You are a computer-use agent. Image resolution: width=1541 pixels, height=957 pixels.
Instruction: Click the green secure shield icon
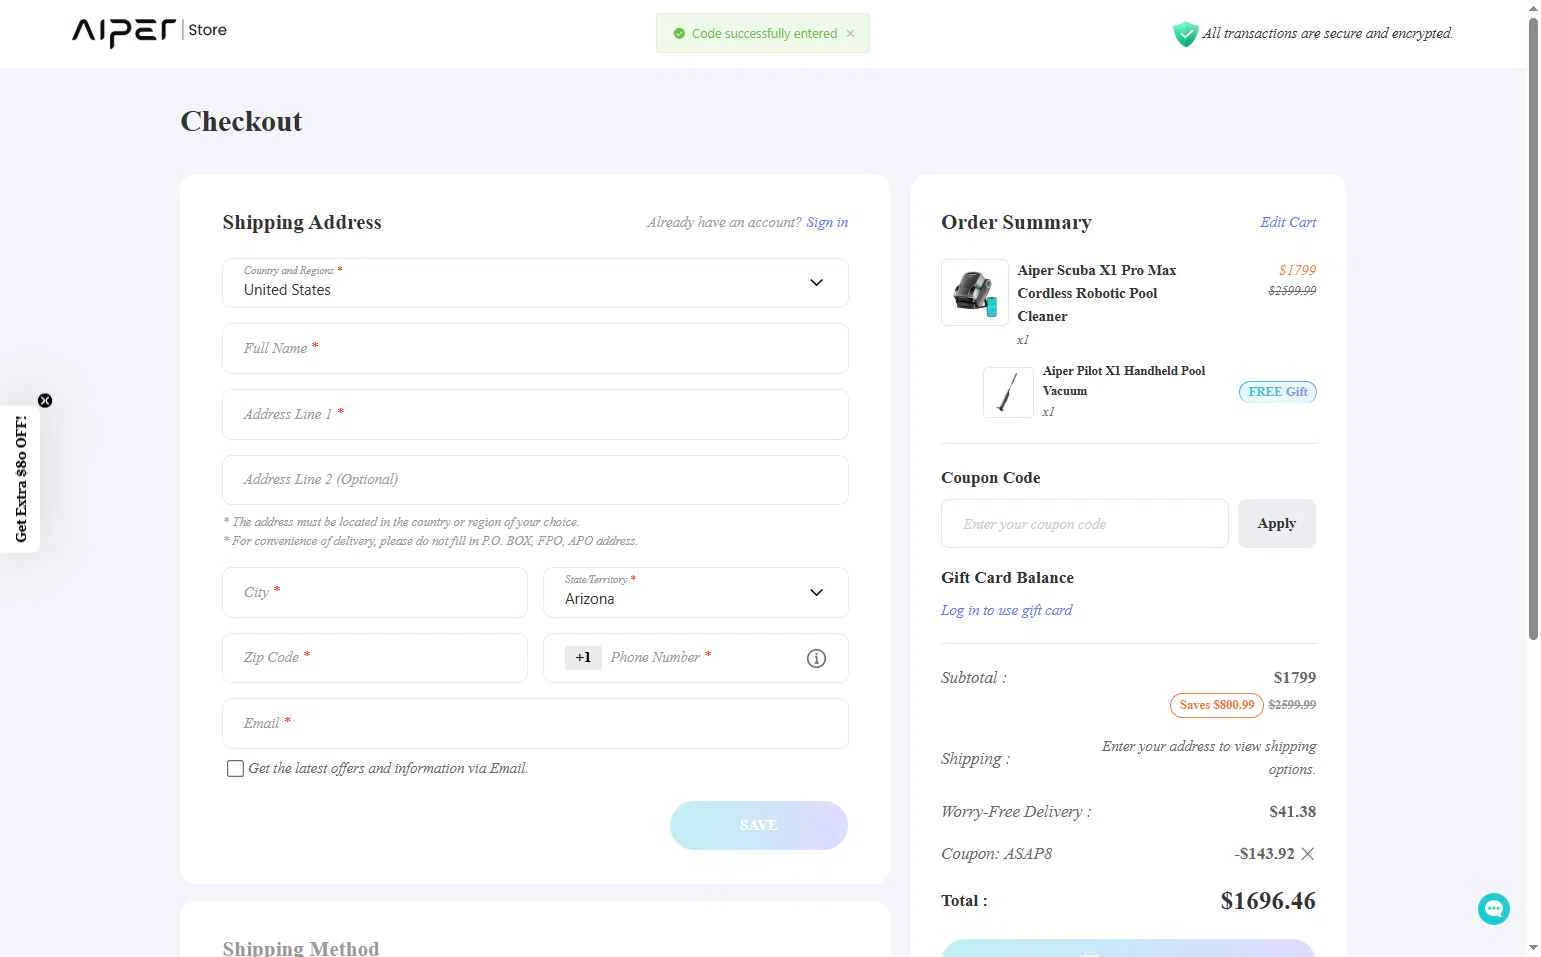click(1185, 34)
